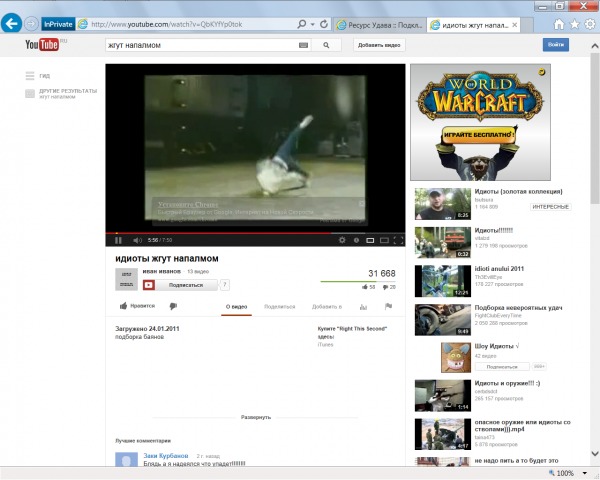Open Идиоты (золотая коллекция) video
Viewport: 600px width, 480px height.
pyautogui.click(x=518, y=191)
